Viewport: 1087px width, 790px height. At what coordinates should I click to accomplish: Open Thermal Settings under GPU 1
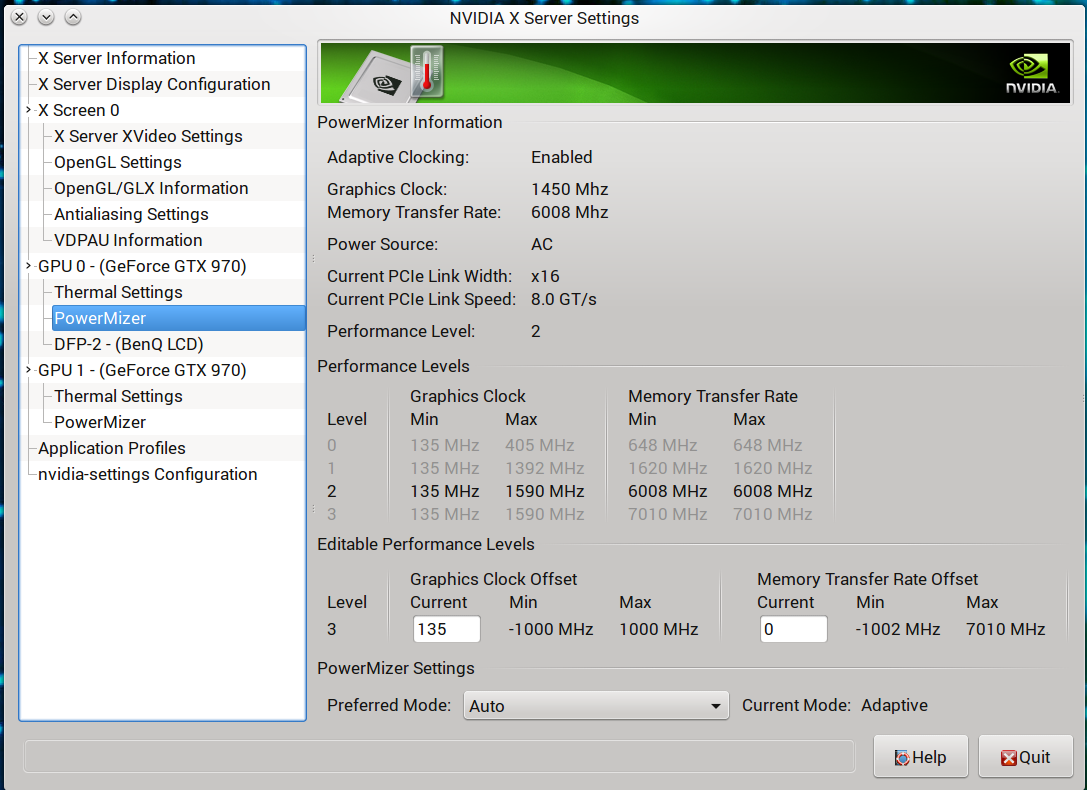pyautogui.click(x=119, y=396)
